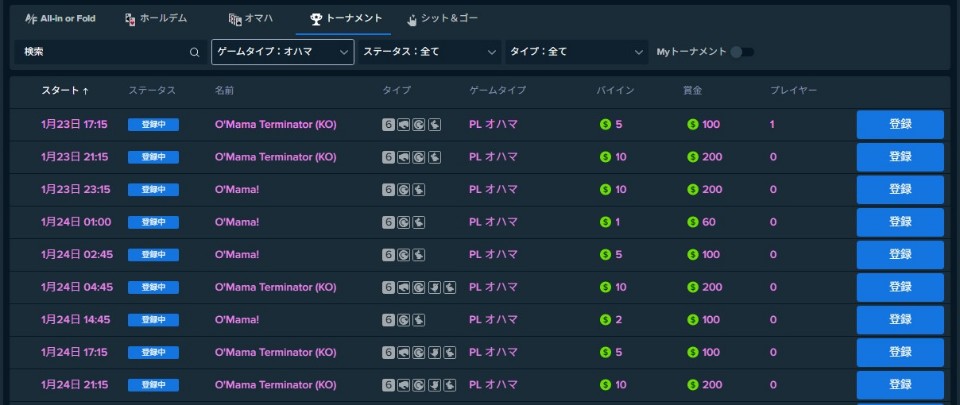Switch to the オマハ tab
Image resolution: width=960 pixels, height=405 pixels.
coord(250,19)
